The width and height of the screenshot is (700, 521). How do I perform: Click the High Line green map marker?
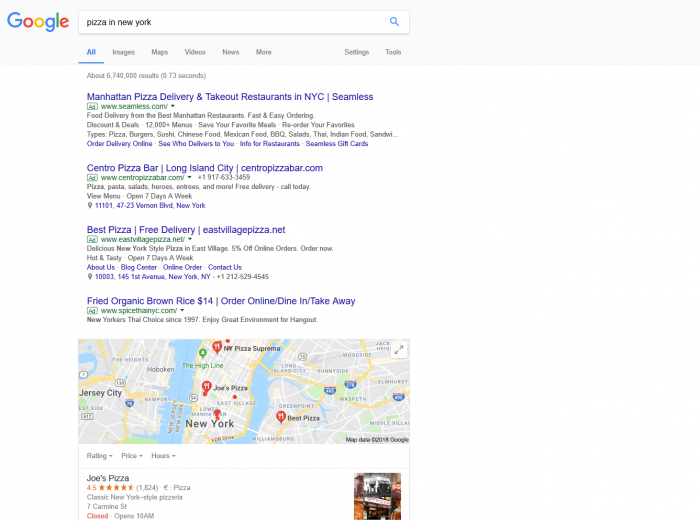pyautogui.click(x=202, y=353)
